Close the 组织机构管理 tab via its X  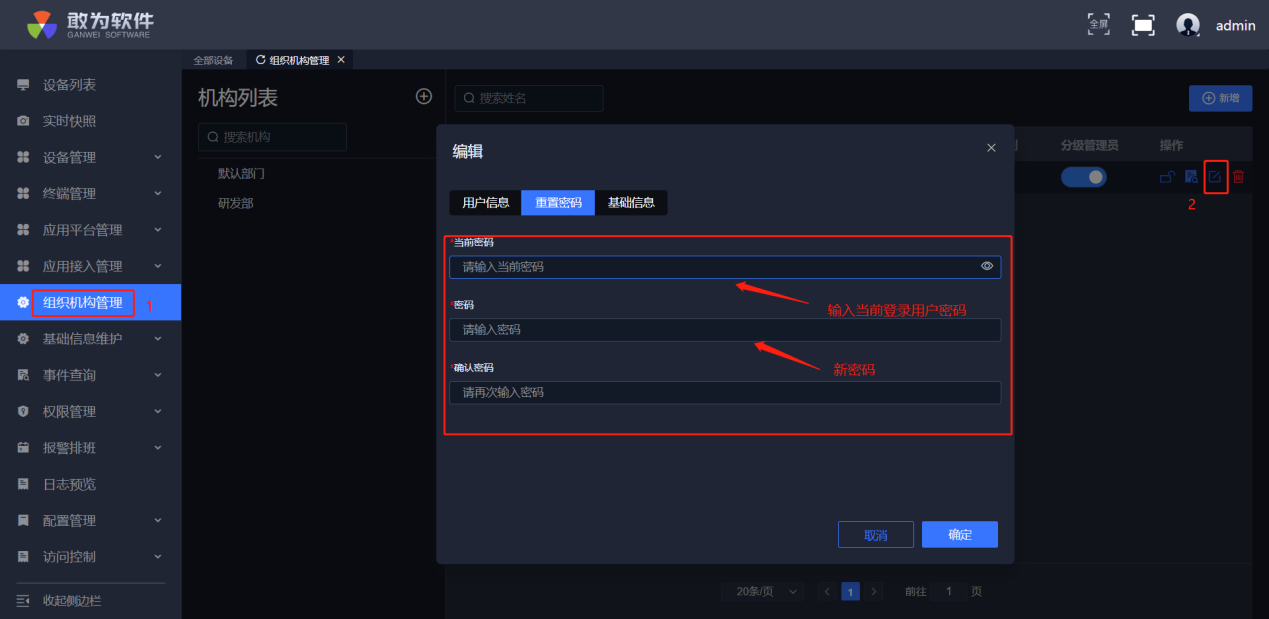point(341,60)
